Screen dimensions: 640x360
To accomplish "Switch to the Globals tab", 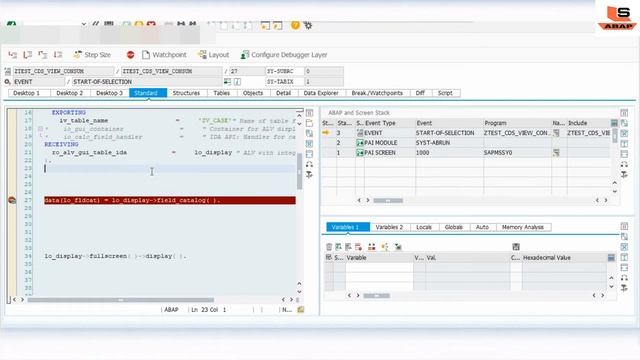I will [x=454, y=227].
